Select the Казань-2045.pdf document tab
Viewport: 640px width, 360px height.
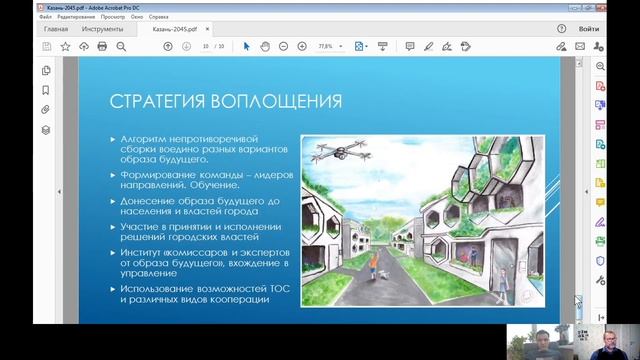tap(175, 29)
